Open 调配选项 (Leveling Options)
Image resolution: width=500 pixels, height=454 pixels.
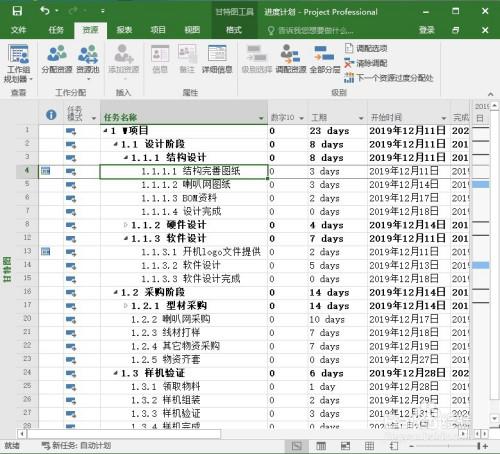(x=366, y=48)
